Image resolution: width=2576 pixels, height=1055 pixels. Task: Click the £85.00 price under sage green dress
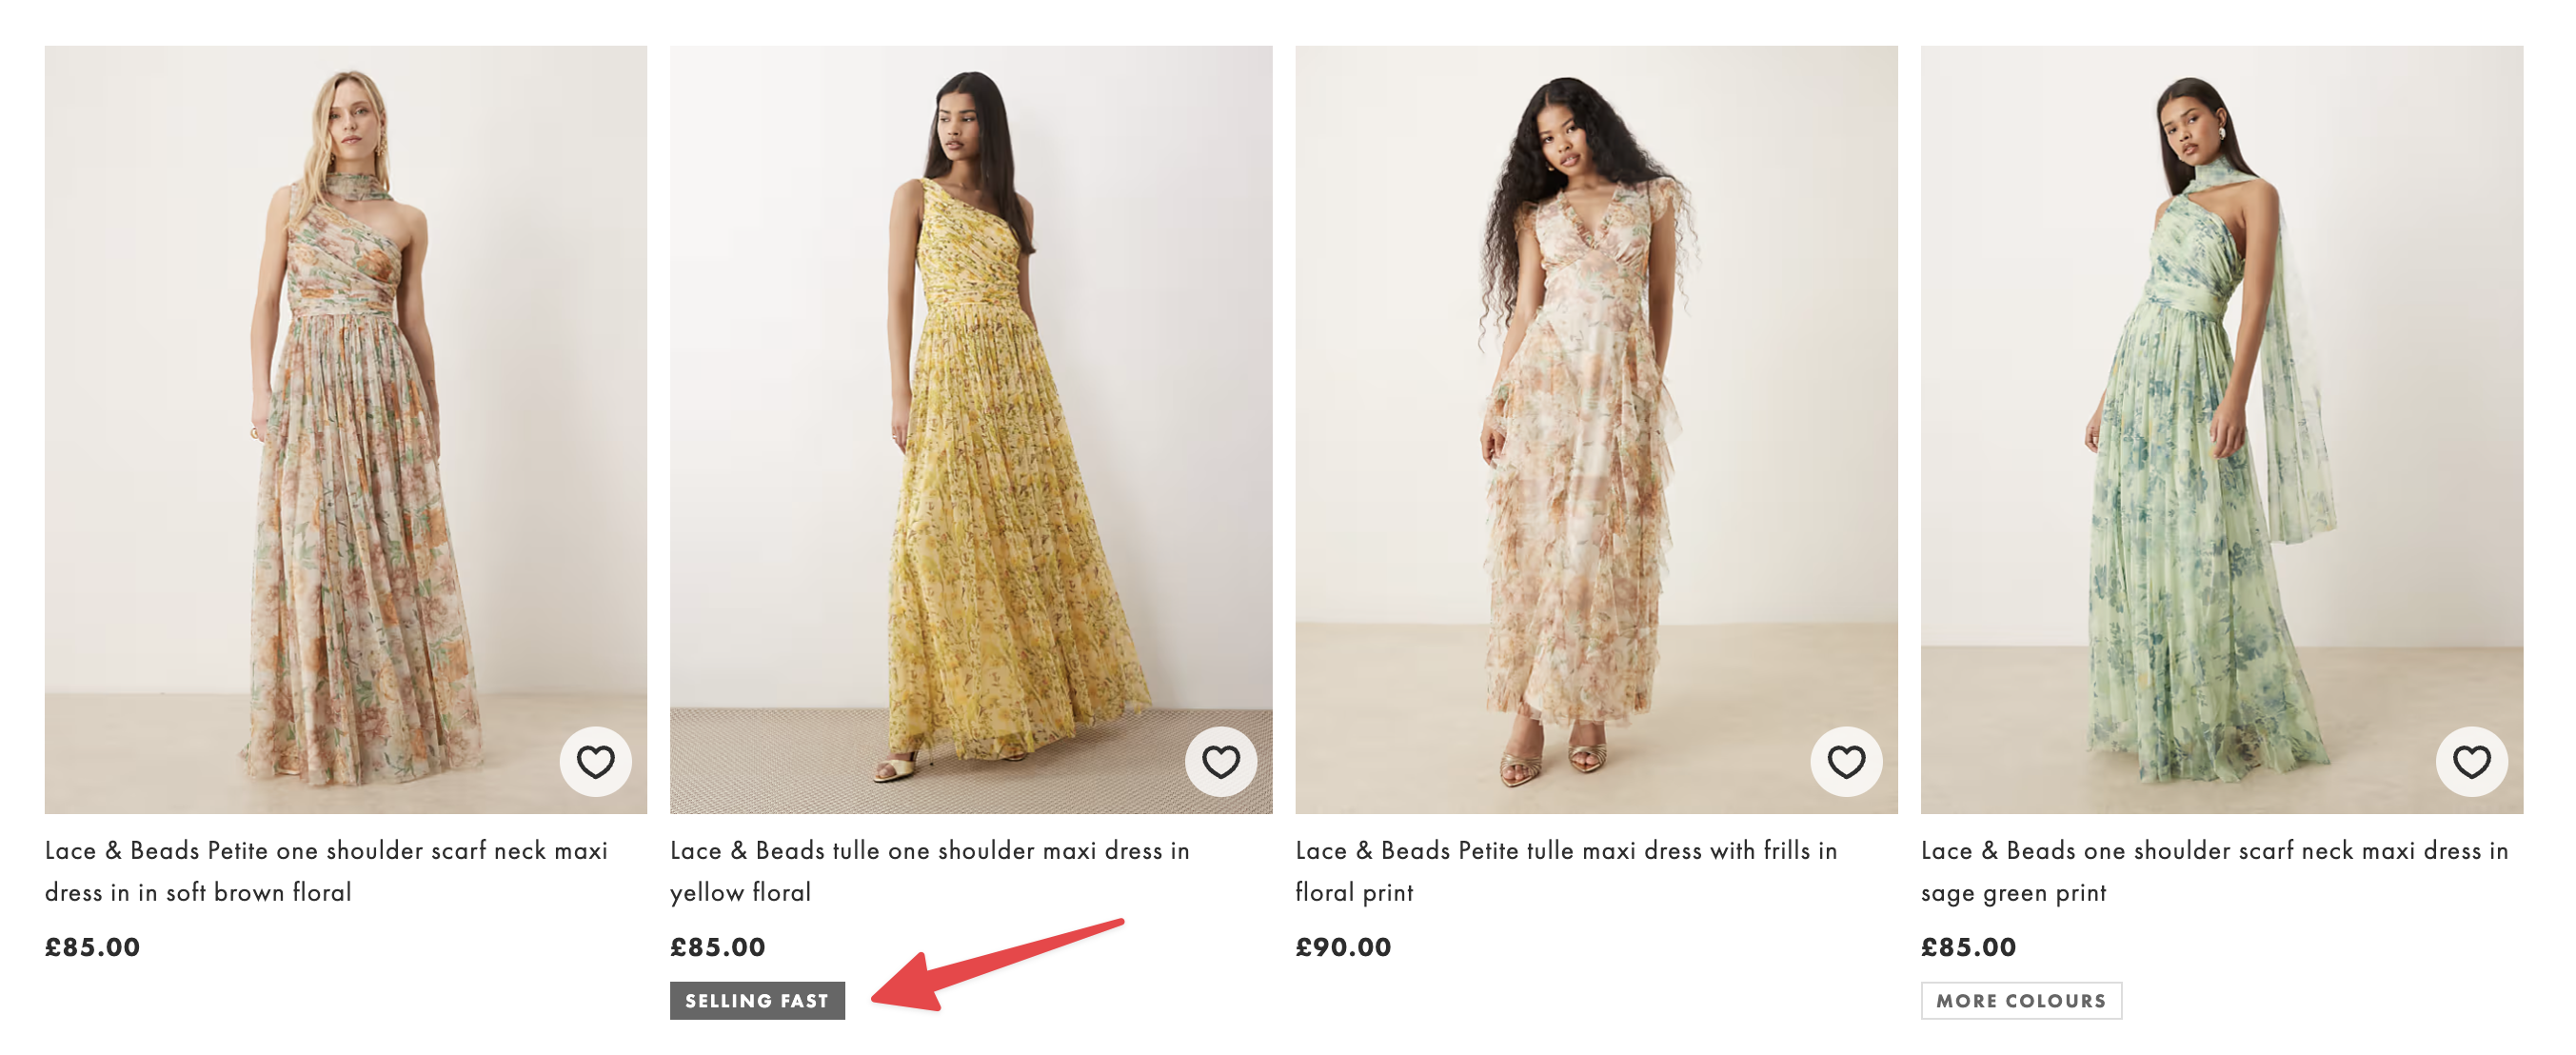[x=1968, y=947]
